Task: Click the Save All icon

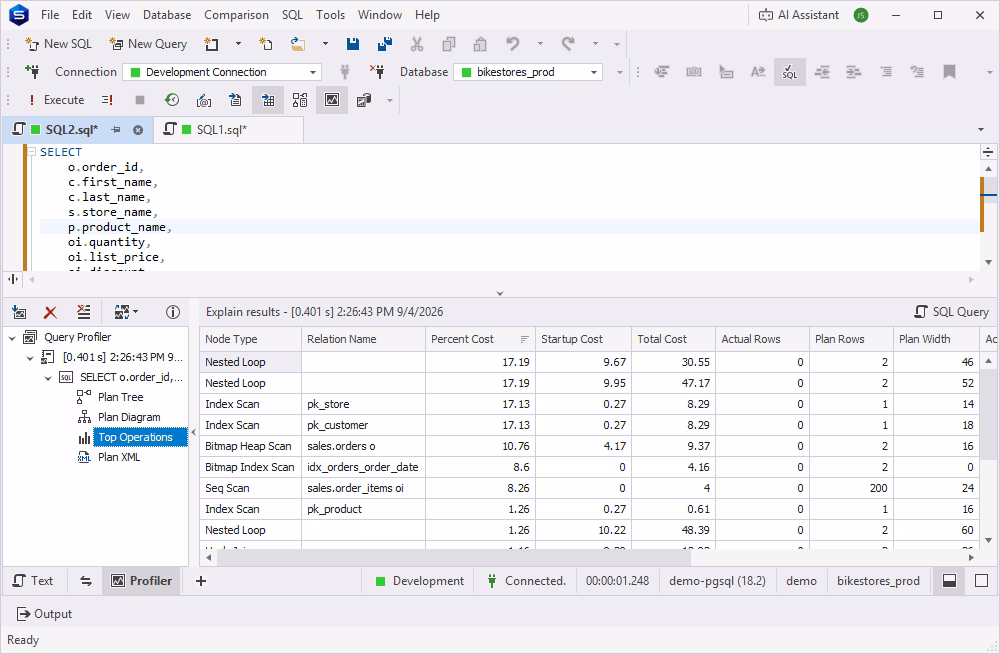Action: click(x=385, y=44)
